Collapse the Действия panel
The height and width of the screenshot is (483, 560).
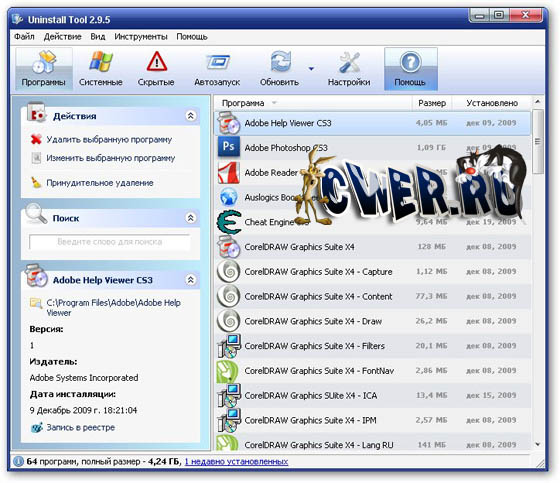click(191, 116)
